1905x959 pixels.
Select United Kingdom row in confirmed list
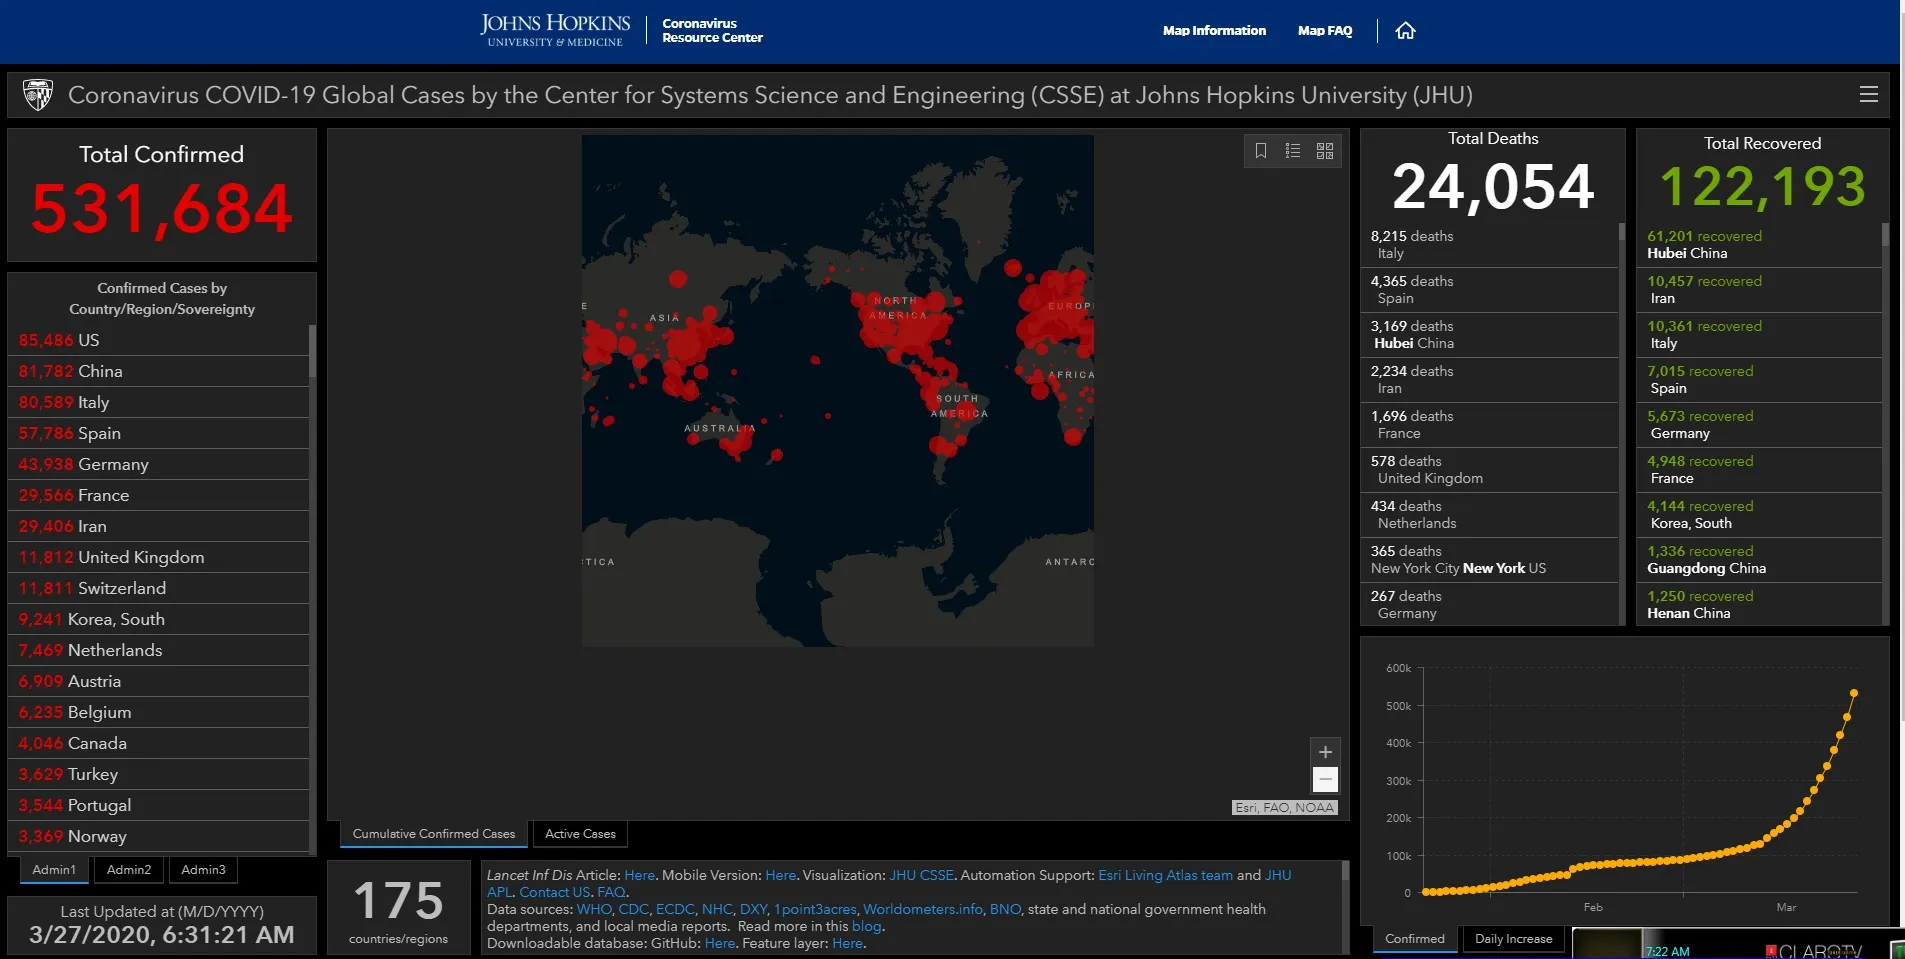pyautogui.click(x=159, y=557)
